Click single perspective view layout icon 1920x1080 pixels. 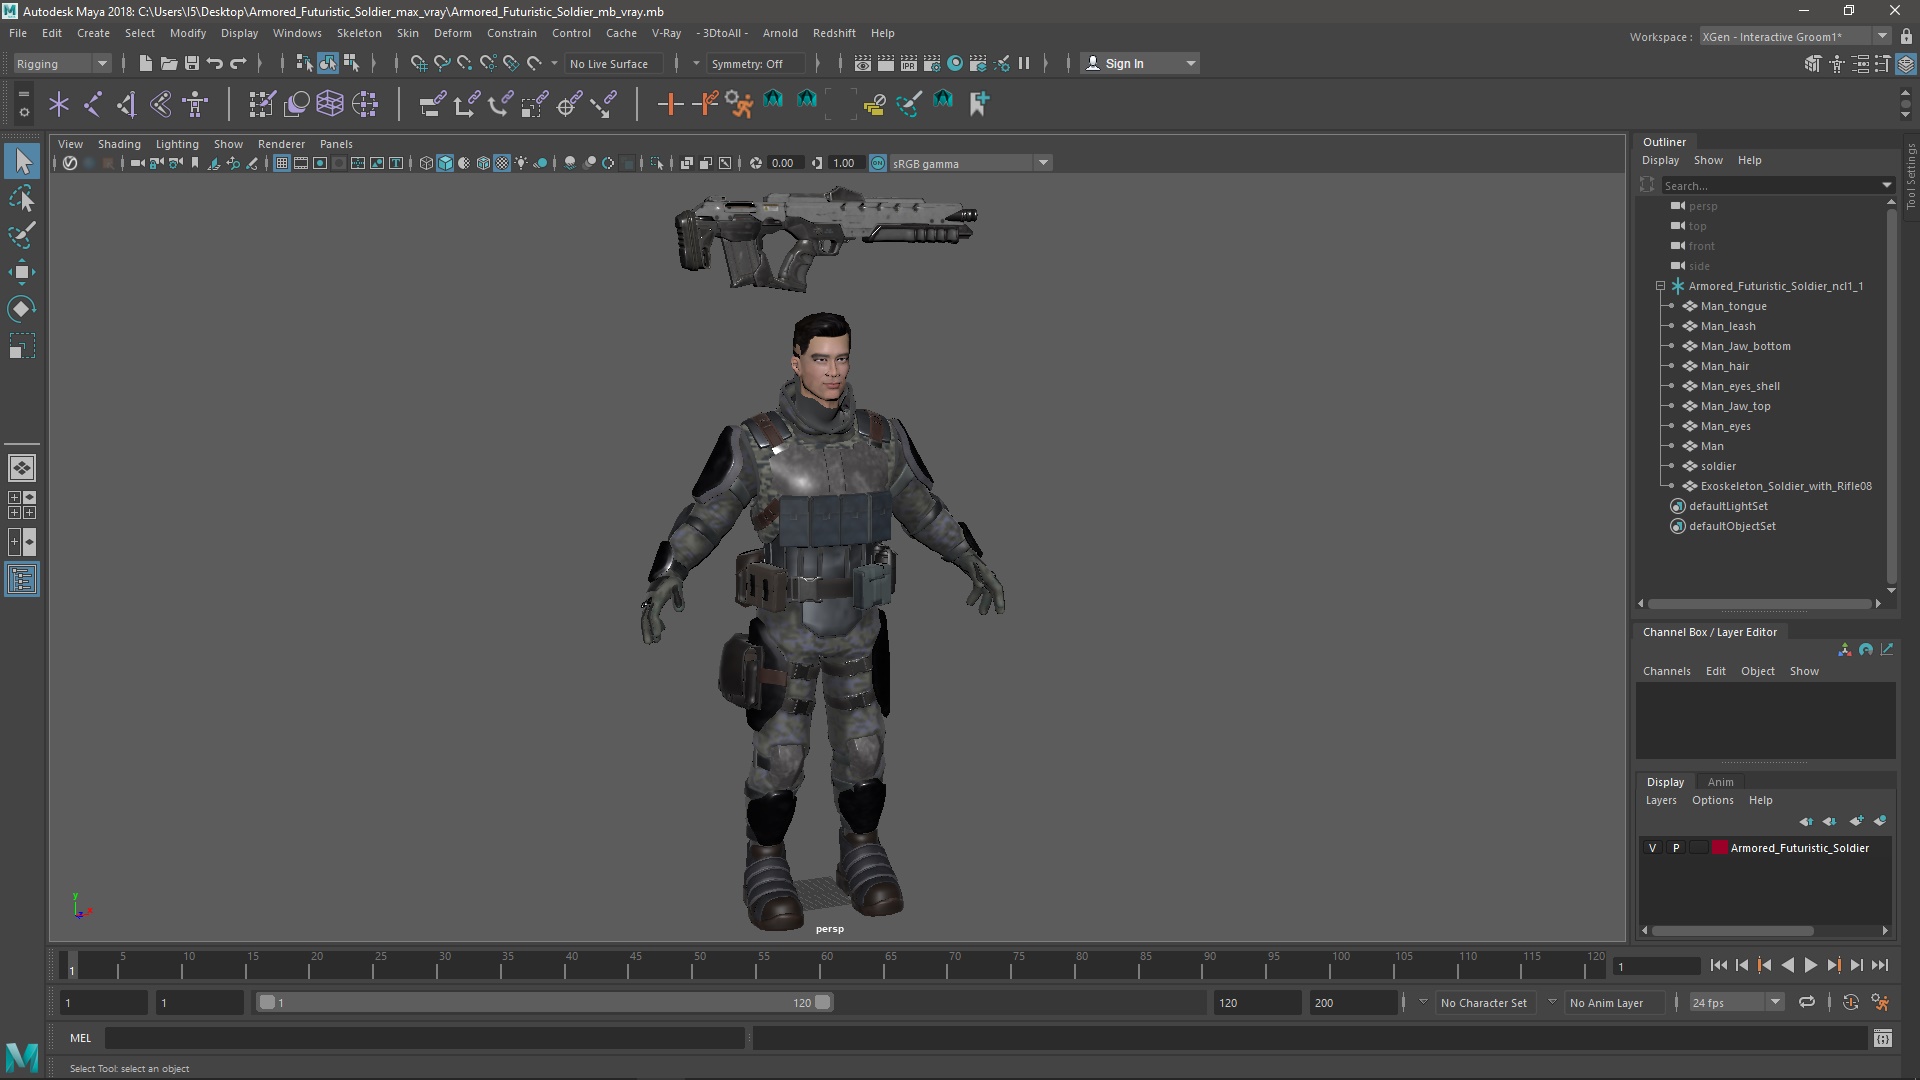22,467
